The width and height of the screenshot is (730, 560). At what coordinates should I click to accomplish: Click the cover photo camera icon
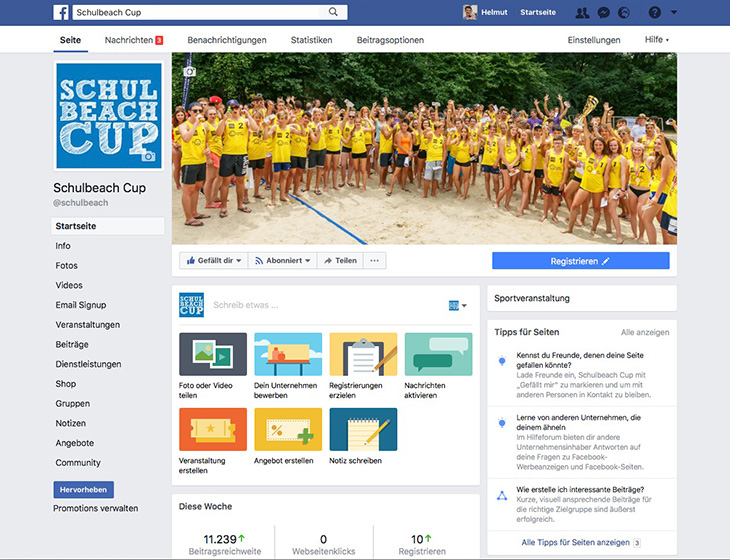point(189,72)
